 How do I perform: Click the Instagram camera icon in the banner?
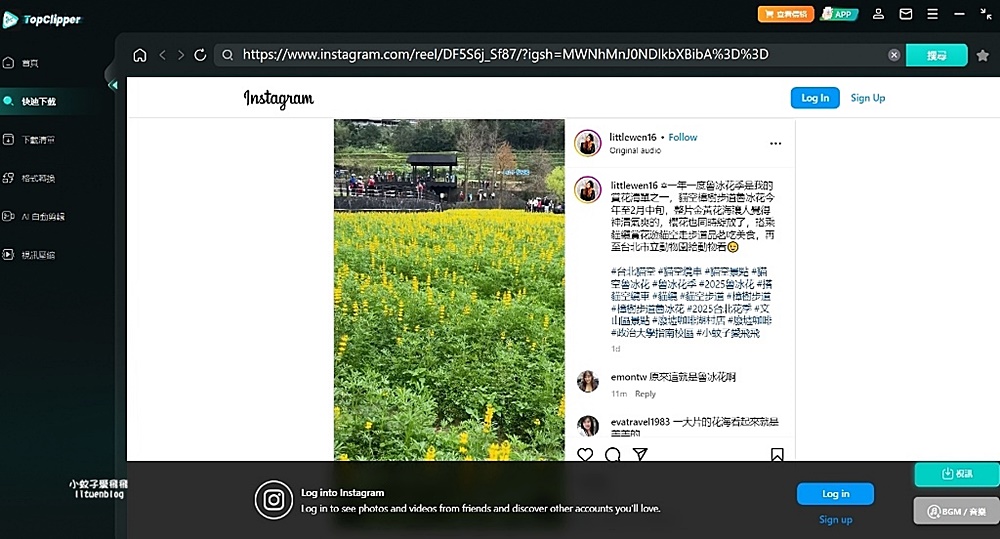[274, 499]
